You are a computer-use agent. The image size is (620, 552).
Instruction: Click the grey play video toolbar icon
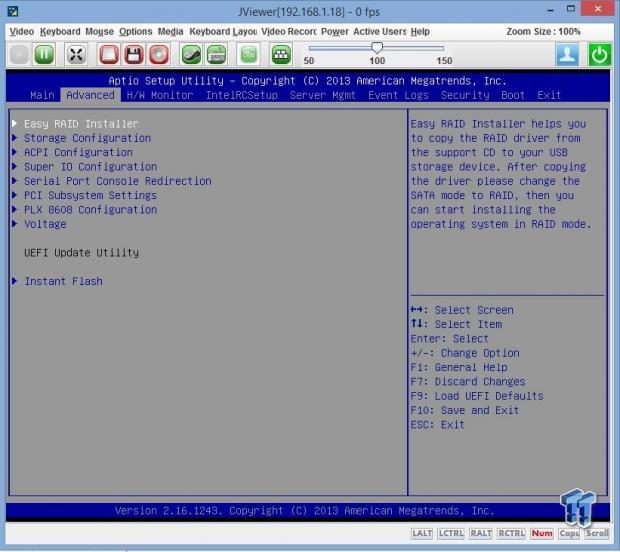[x=19, y=55]
